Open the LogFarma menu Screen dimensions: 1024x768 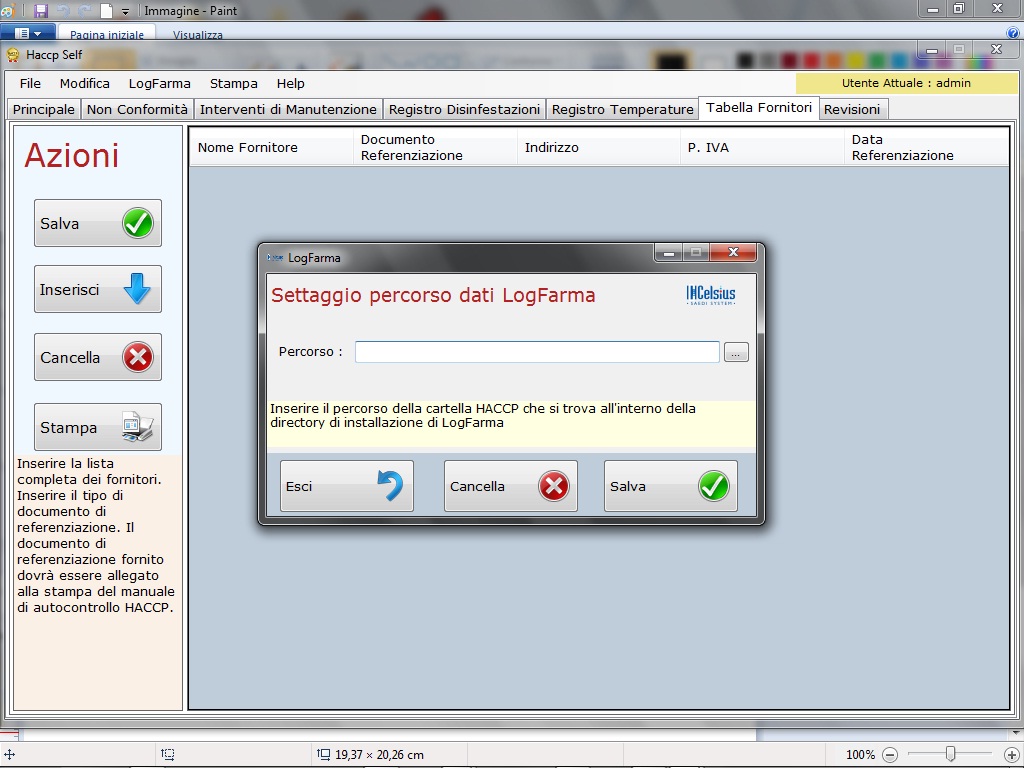click(x=159, y=83)
